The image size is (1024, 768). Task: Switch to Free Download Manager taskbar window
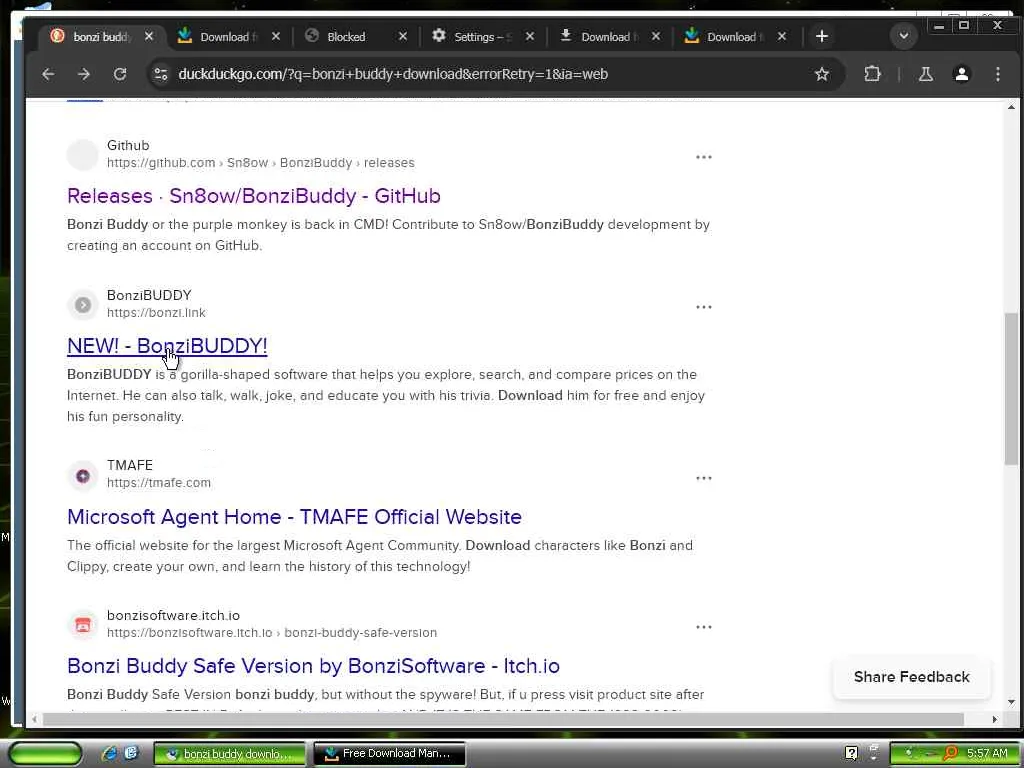[x=390, y=754]
